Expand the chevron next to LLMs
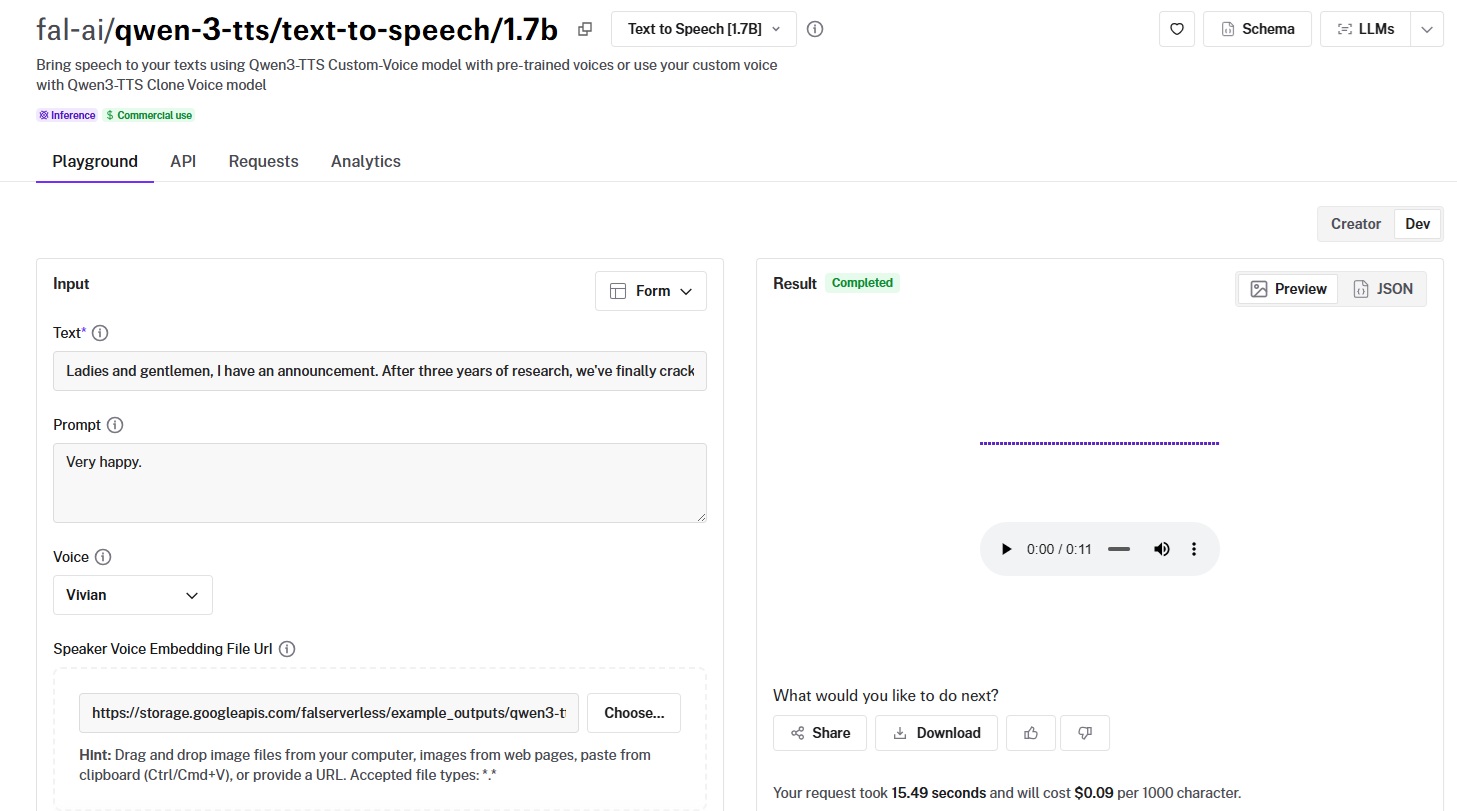This screenshot has width=1457, height=811. pos(1427,29)
